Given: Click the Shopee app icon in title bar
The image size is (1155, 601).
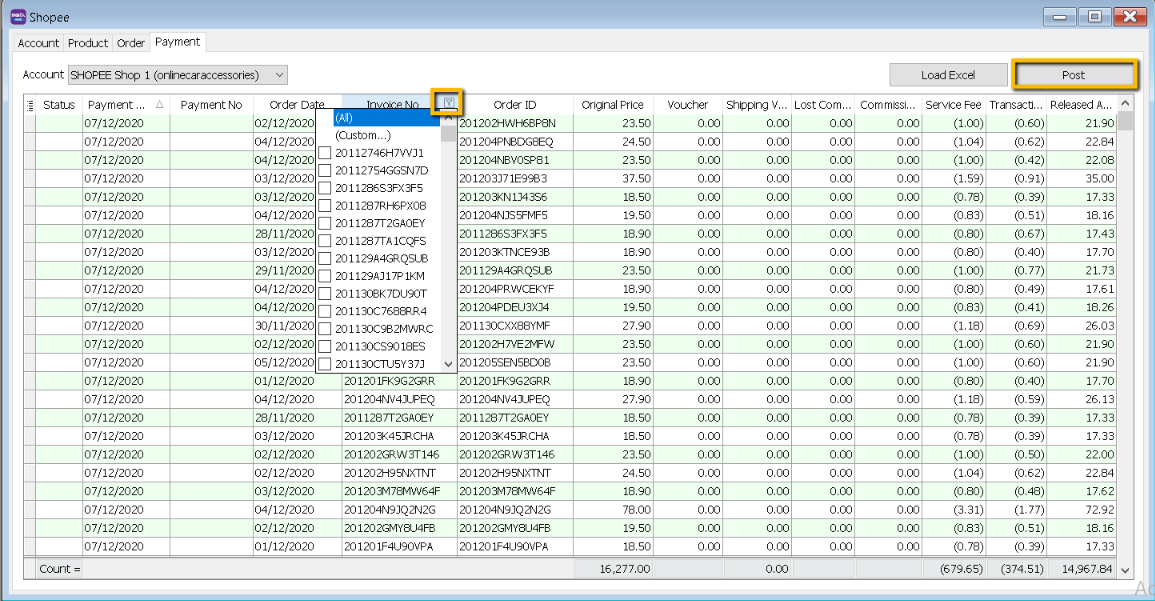Looking at the screenshot, I should click(16, 17).
